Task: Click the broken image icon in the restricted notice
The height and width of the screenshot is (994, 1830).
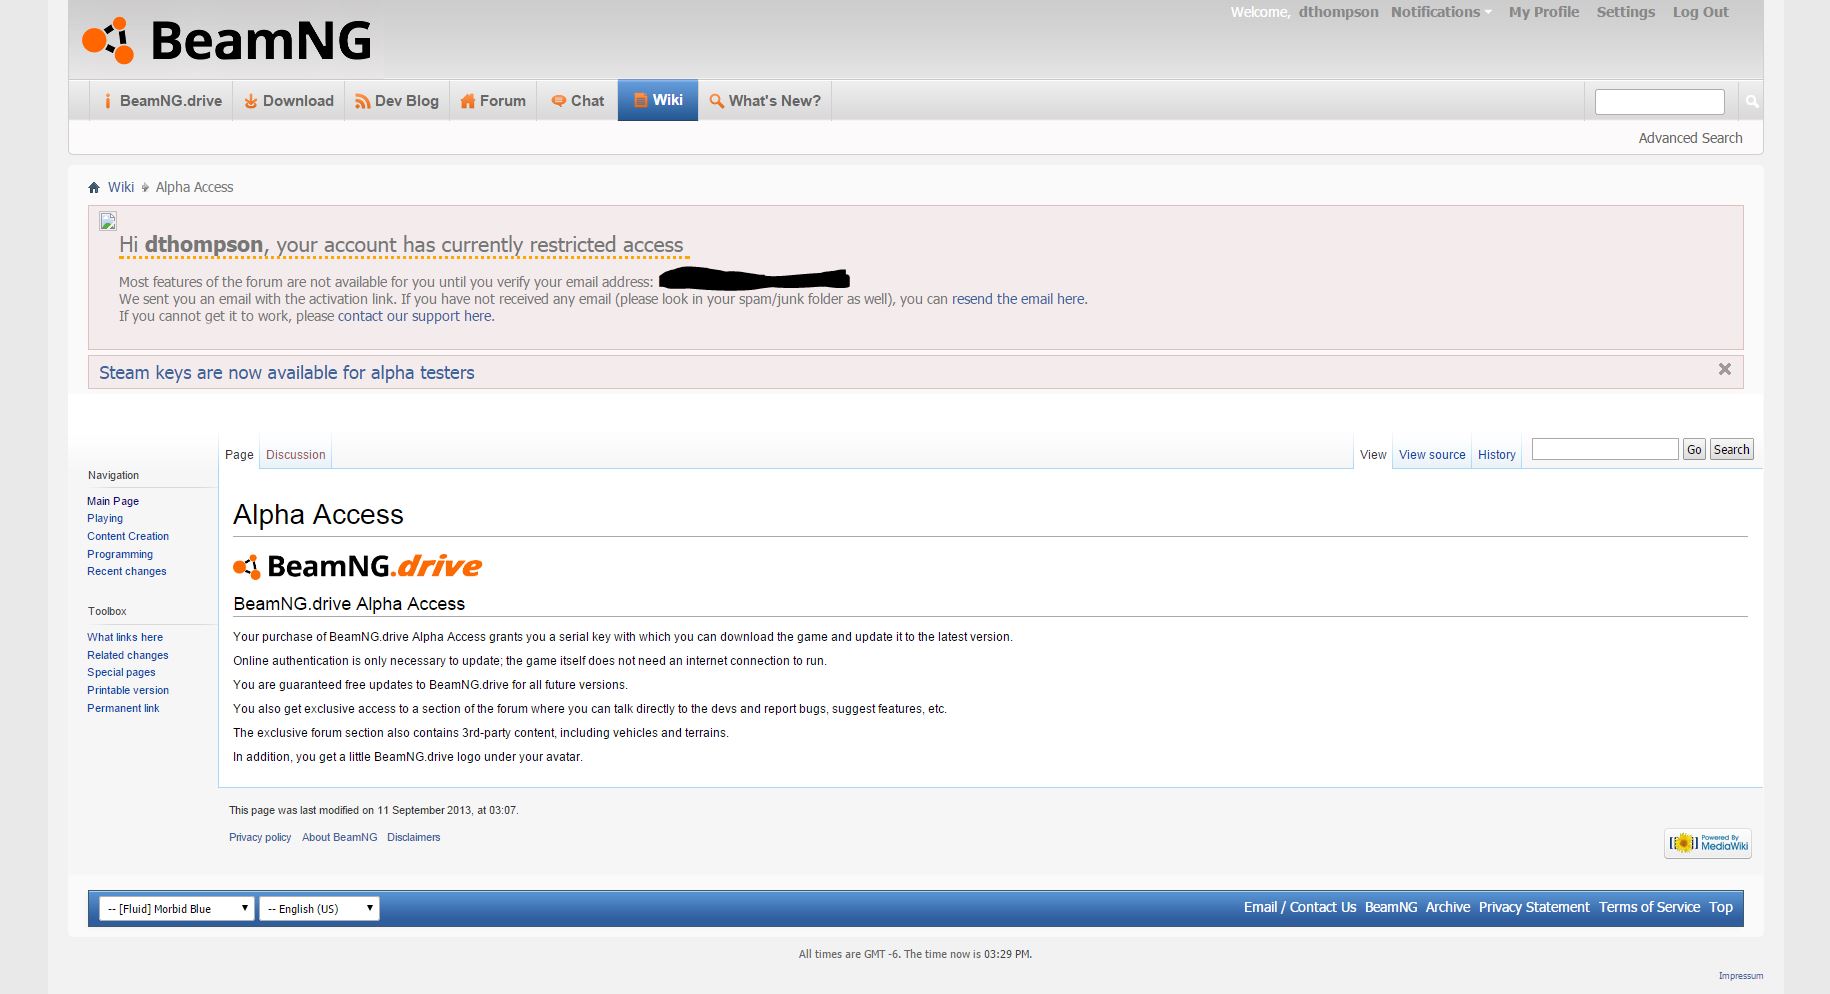Action: 108,221
